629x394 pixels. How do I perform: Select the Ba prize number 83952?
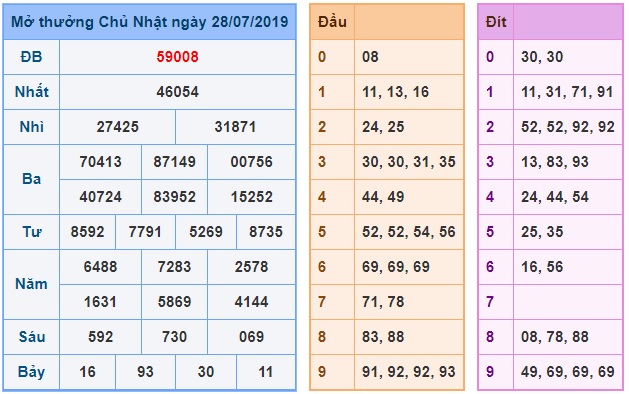pos(174,197)
